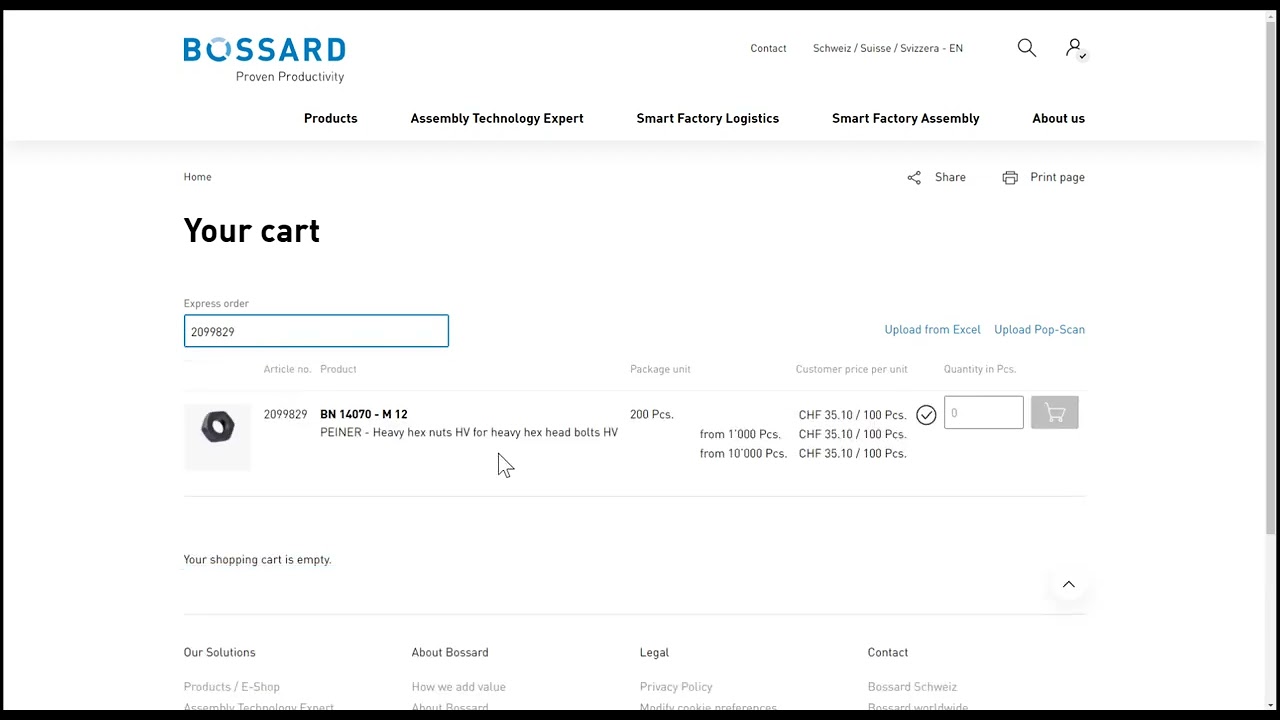Open product BN 14070 - M 12

coord(363,414)
